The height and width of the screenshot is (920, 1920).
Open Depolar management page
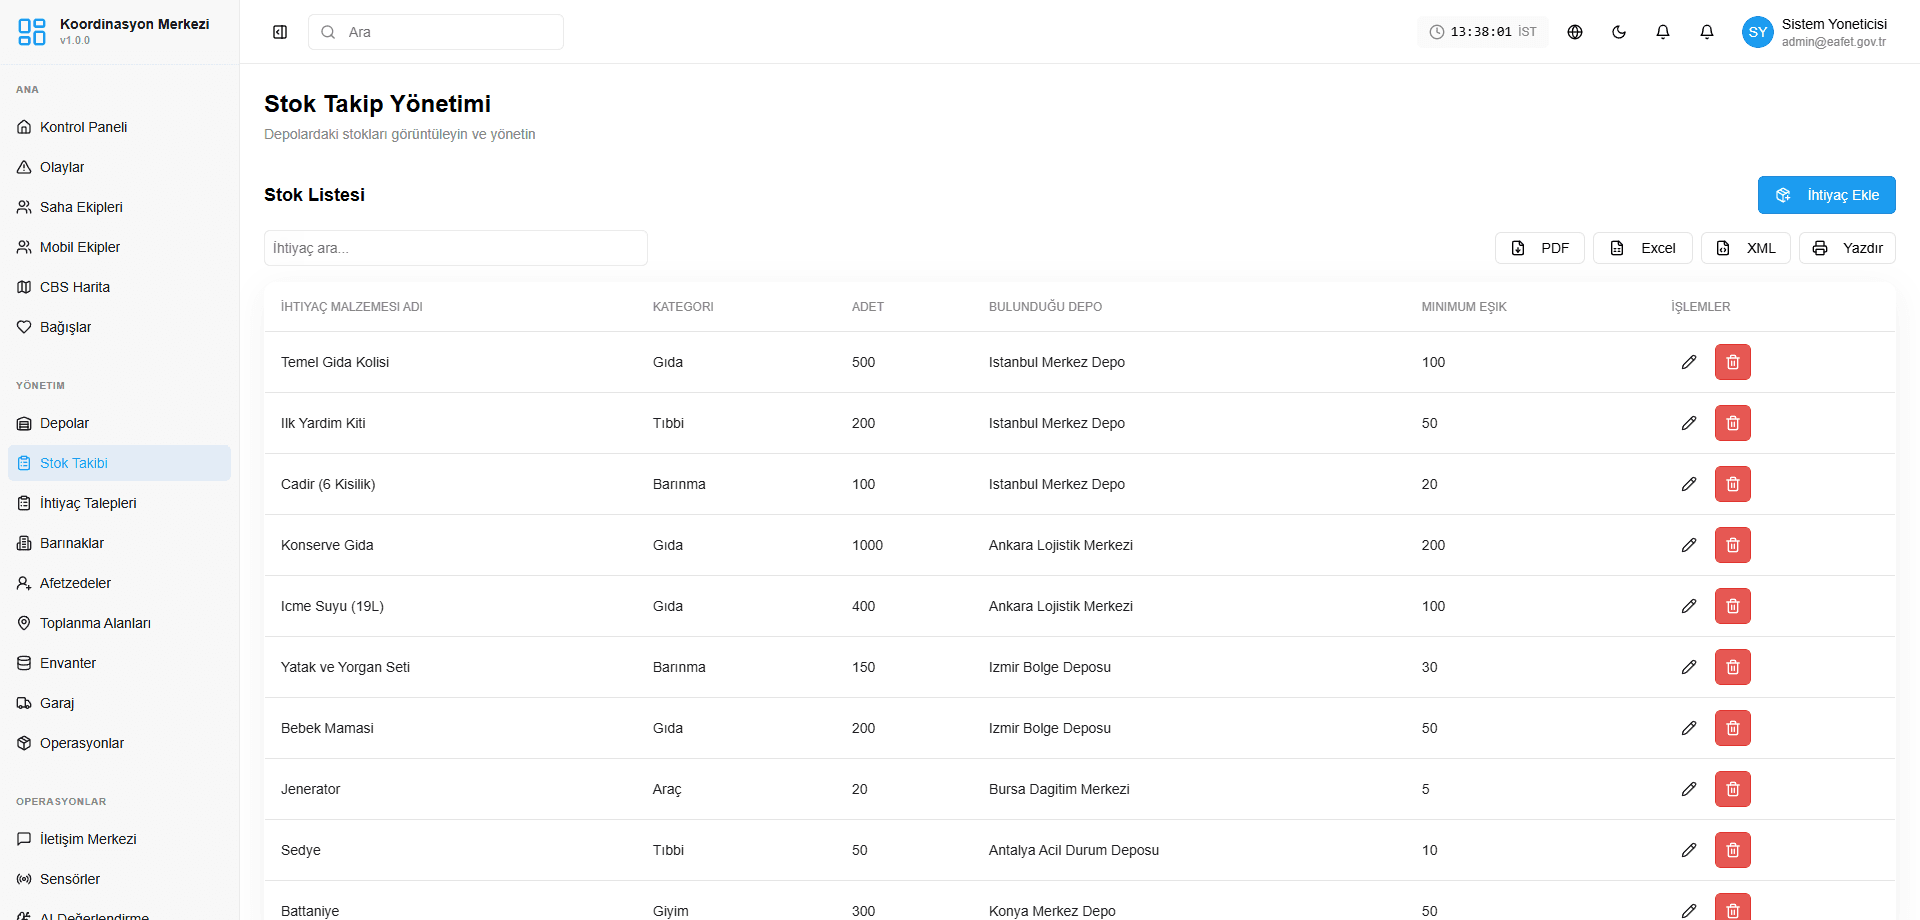119,423
